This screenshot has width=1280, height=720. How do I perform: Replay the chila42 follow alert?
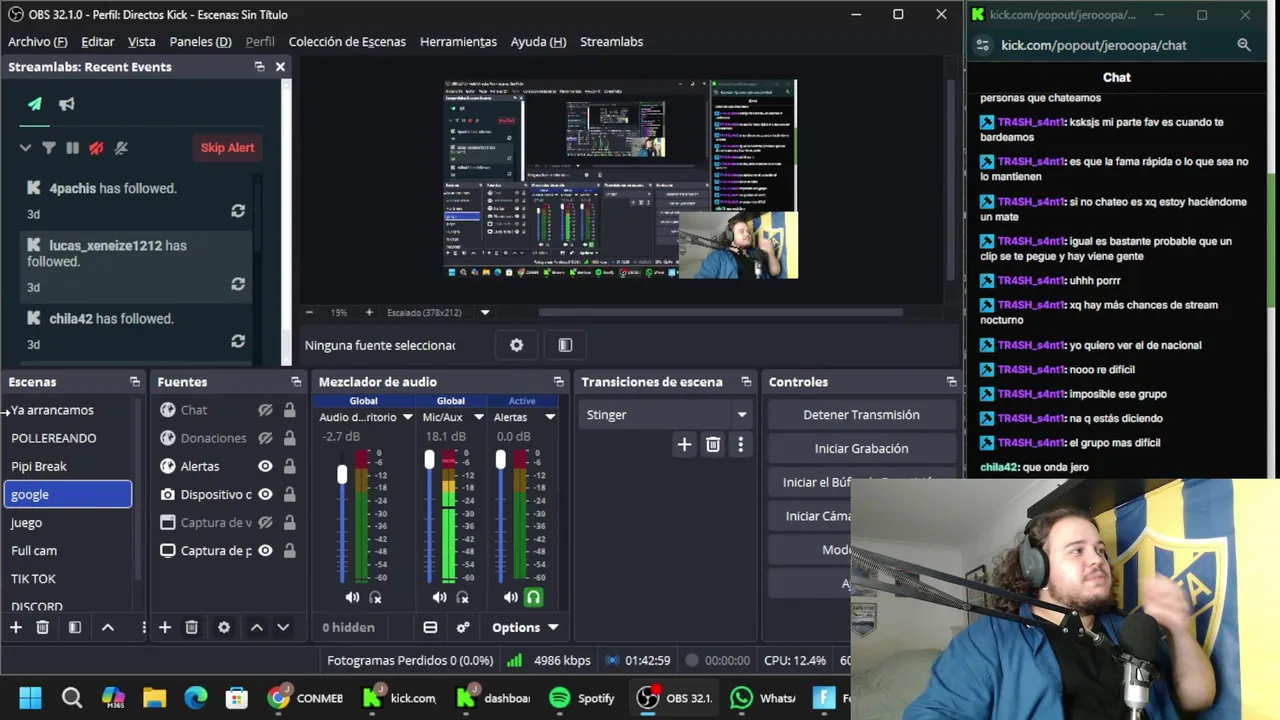238,341
